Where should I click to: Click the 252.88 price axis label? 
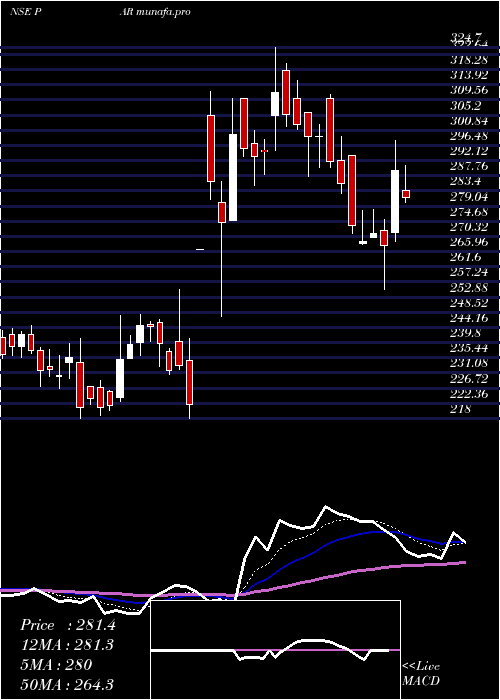468,288
